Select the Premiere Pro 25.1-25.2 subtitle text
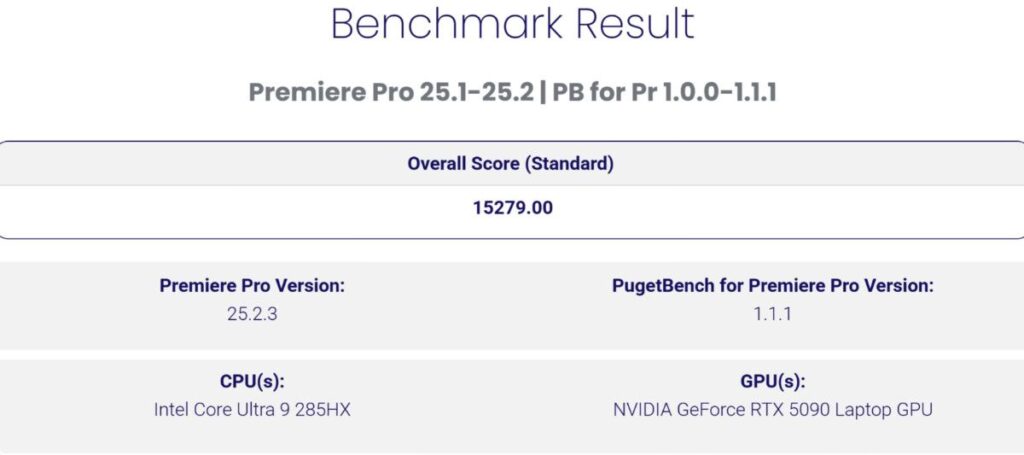 [383, 93]
